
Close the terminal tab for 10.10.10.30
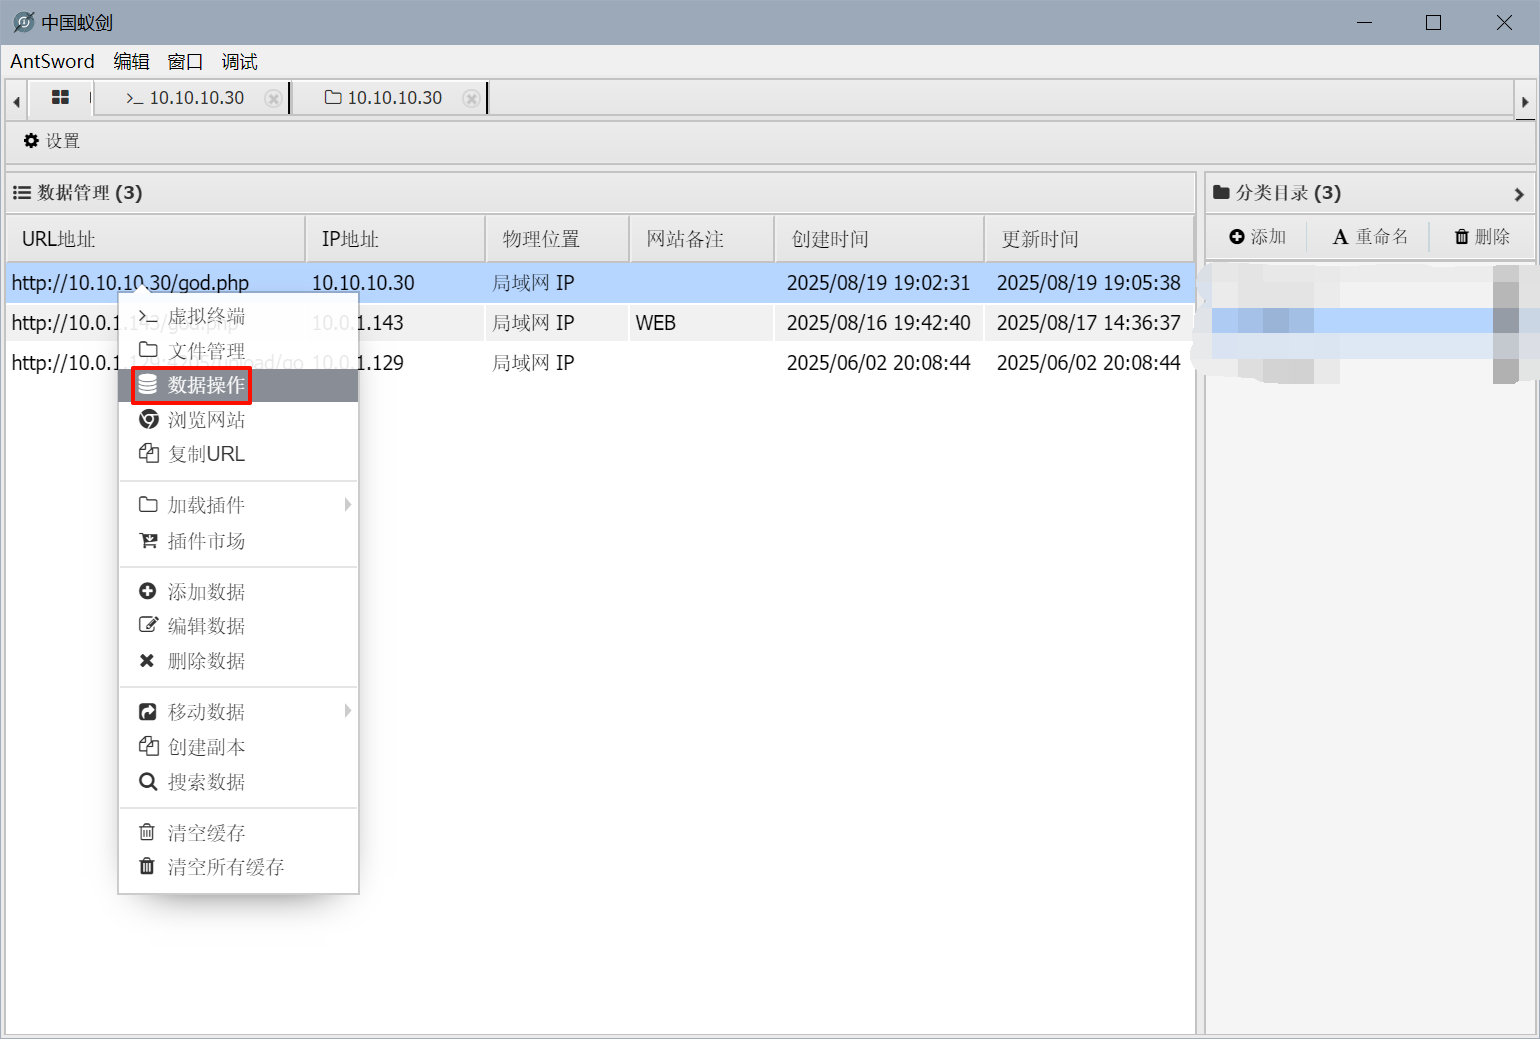point(273,98)
